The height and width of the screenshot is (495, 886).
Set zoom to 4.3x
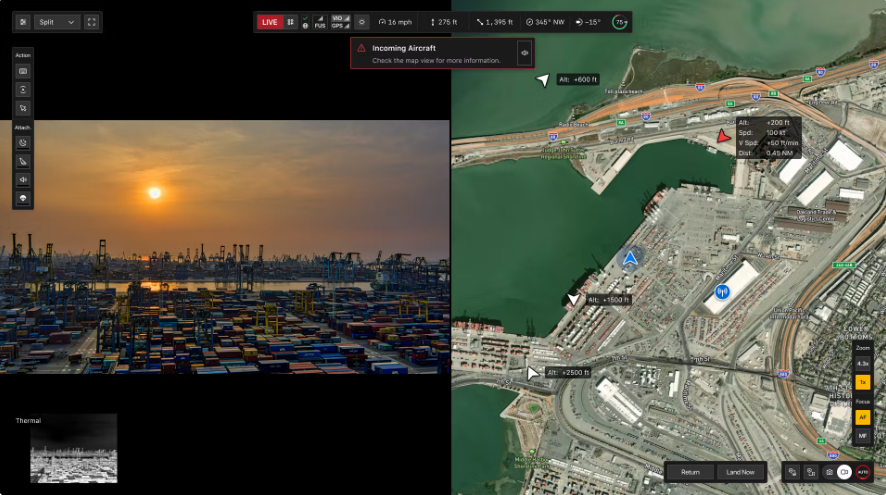pos(862,363)
